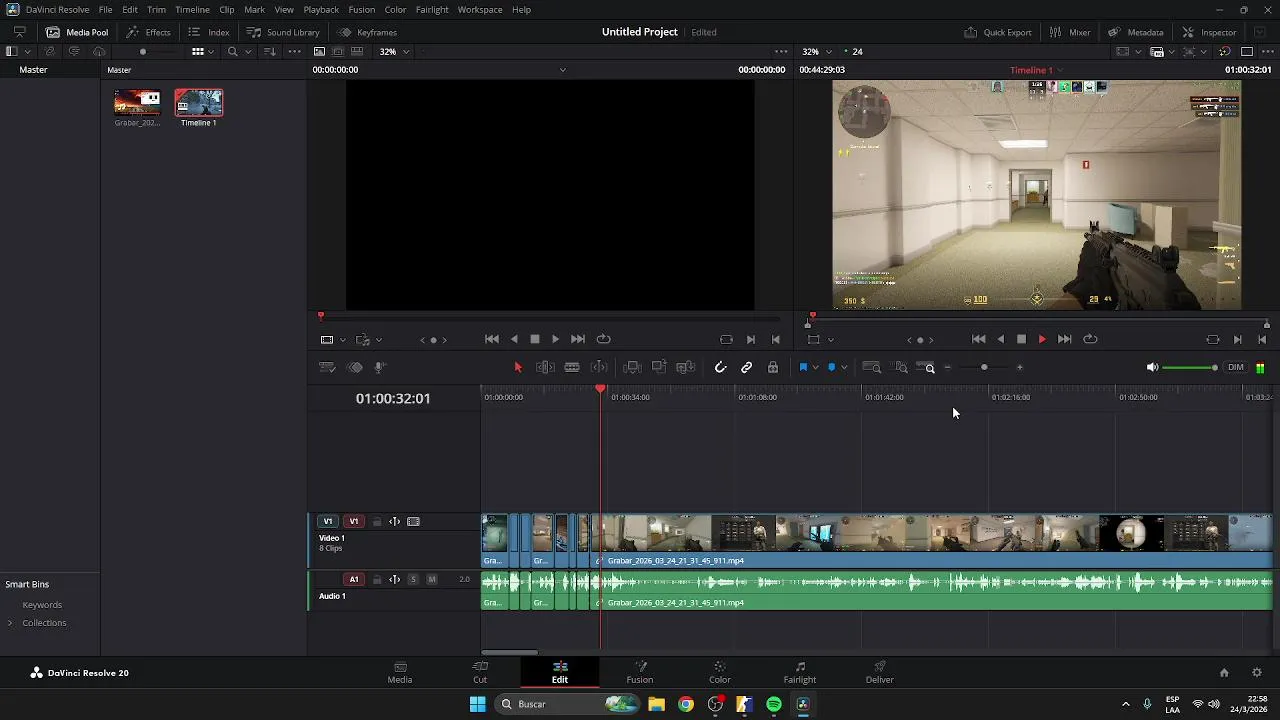This screenshot has width=1280, height=720.
Task: Open the Keyframes panel
Action: [367, 32]
